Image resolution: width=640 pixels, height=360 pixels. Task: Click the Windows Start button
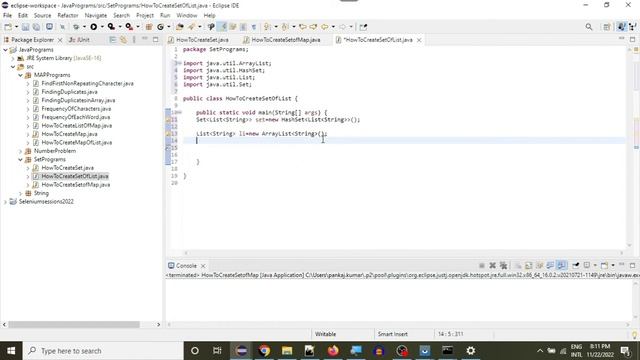pos(11,351)
